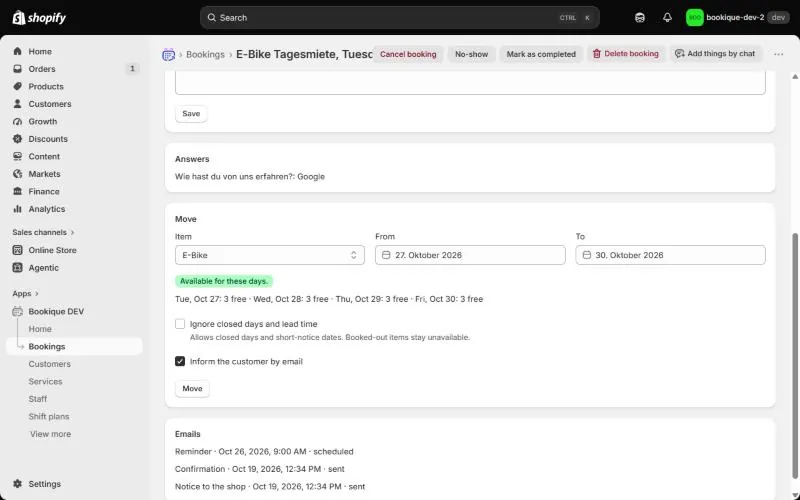This screenshot has width=800, height=500.
Task: Click the Settings gear icon
Action: [17, 484]
